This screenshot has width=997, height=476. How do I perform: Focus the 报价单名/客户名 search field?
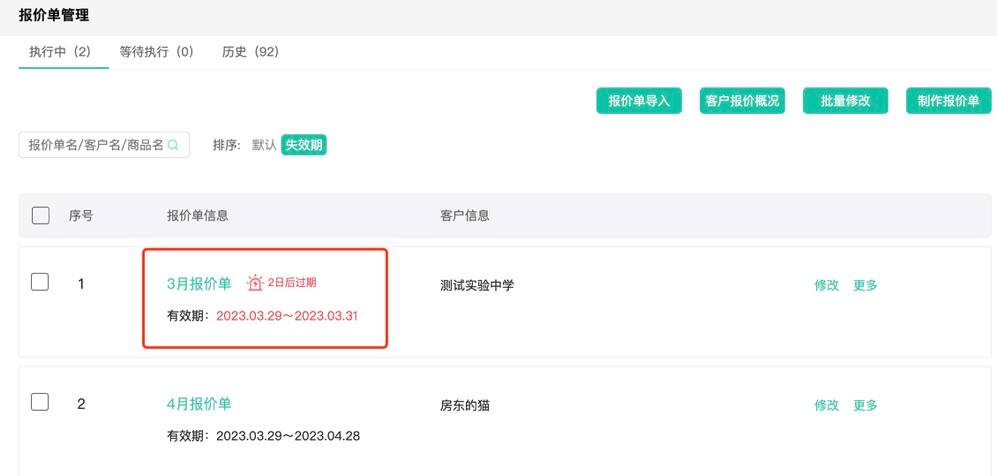(x=95, y=145)
